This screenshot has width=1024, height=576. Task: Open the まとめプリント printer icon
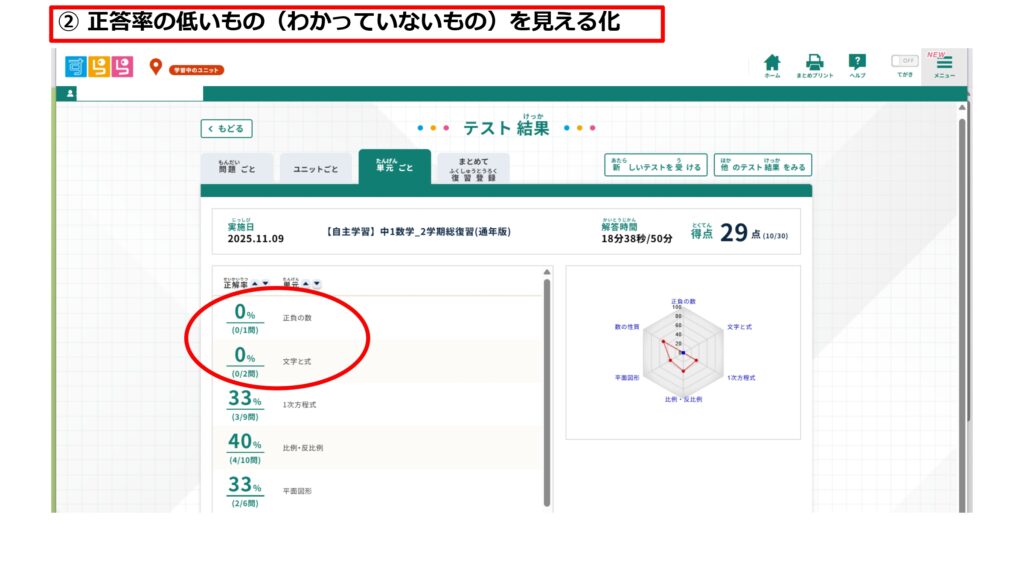(x=815, y=64)
